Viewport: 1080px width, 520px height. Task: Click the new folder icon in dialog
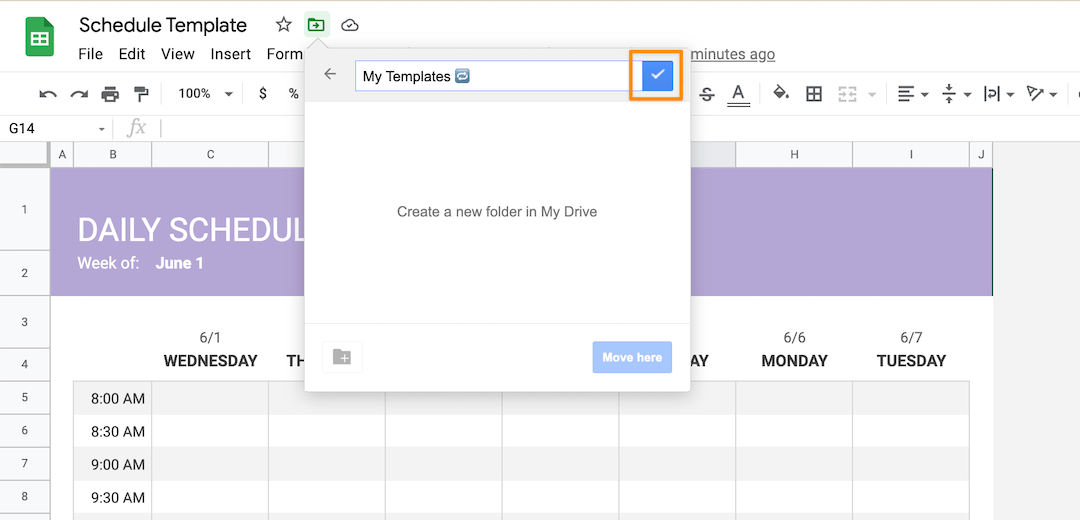tap(342, 357)
